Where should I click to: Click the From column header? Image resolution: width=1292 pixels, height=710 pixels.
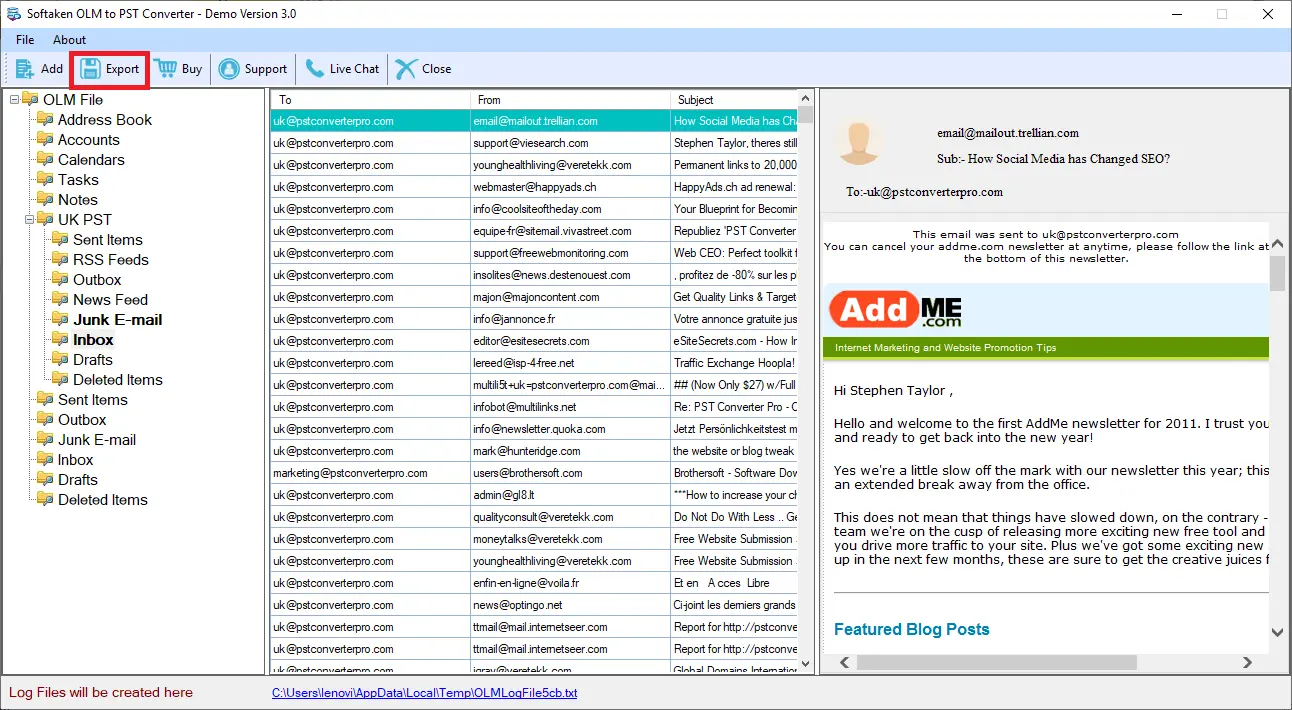coord(570,100)
